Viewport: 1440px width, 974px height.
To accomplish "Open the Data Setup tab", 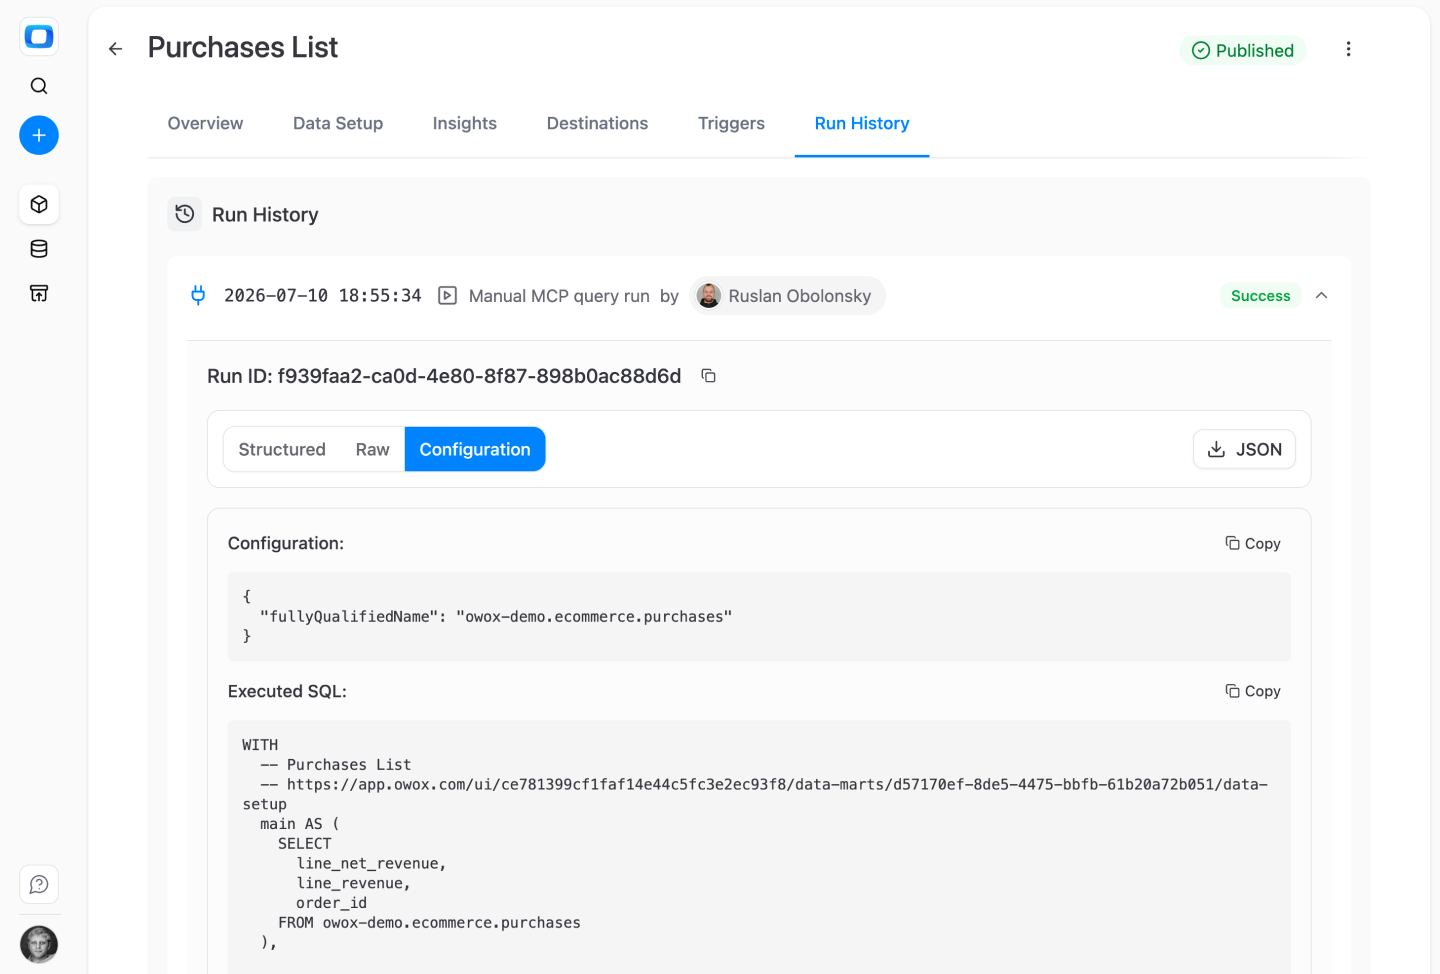I will [338, 123].
